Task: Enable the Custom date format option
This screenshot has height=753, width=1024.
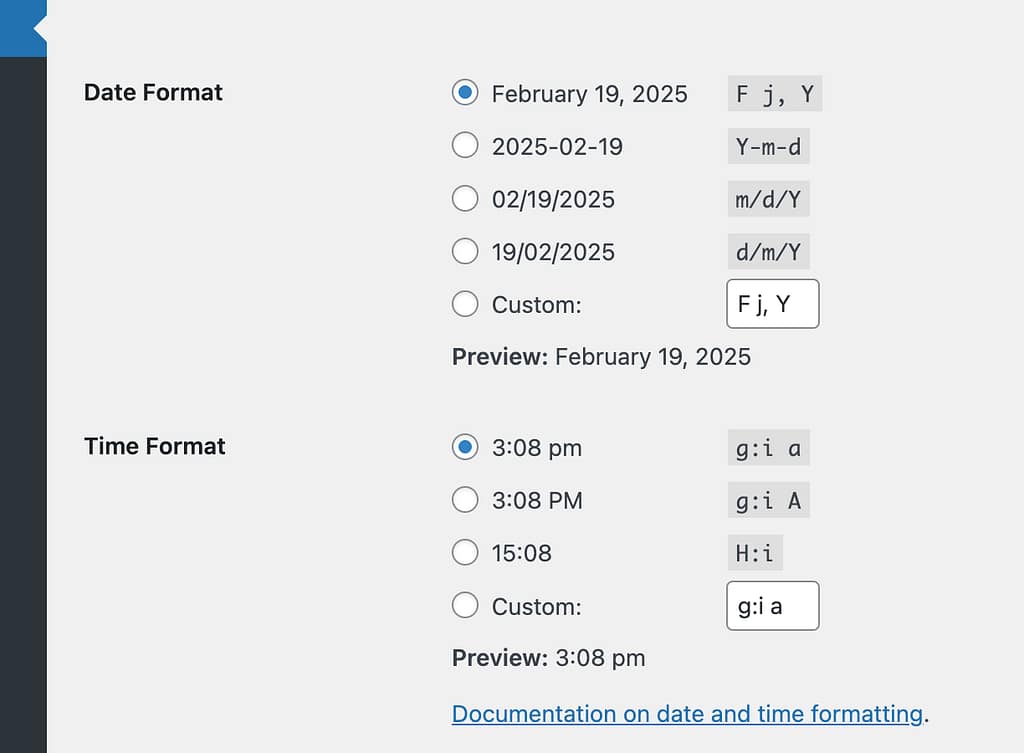Action: (465, 304)
